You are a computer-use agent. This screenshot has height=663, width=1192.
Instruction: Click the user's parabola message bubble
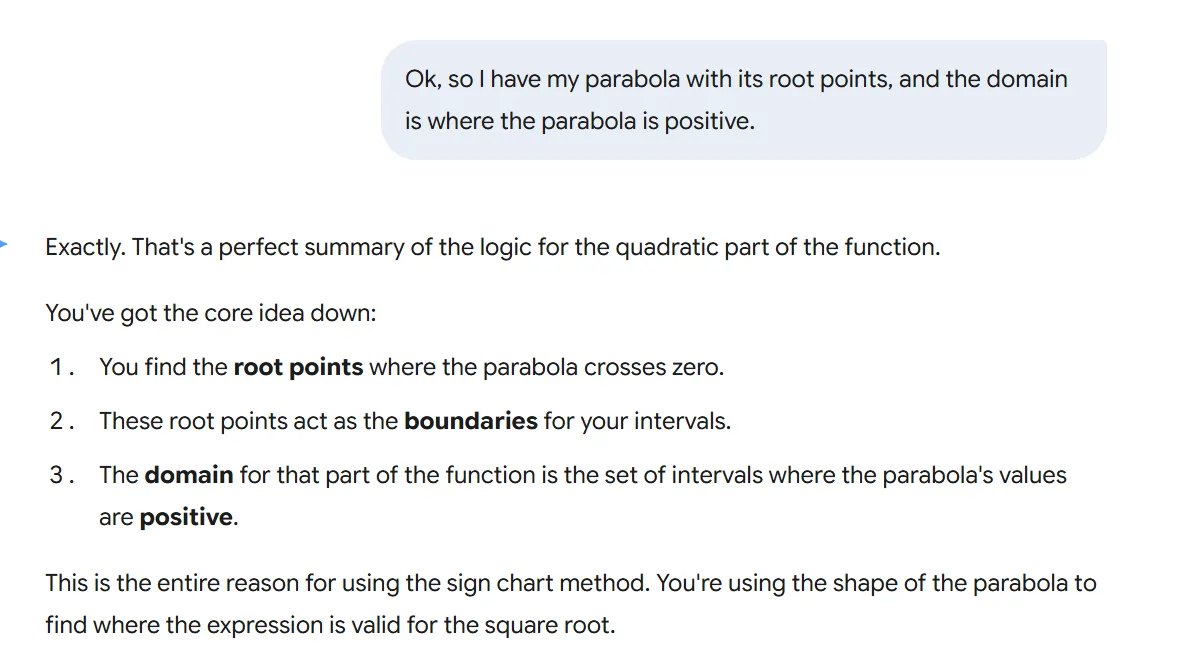(743, 100)
